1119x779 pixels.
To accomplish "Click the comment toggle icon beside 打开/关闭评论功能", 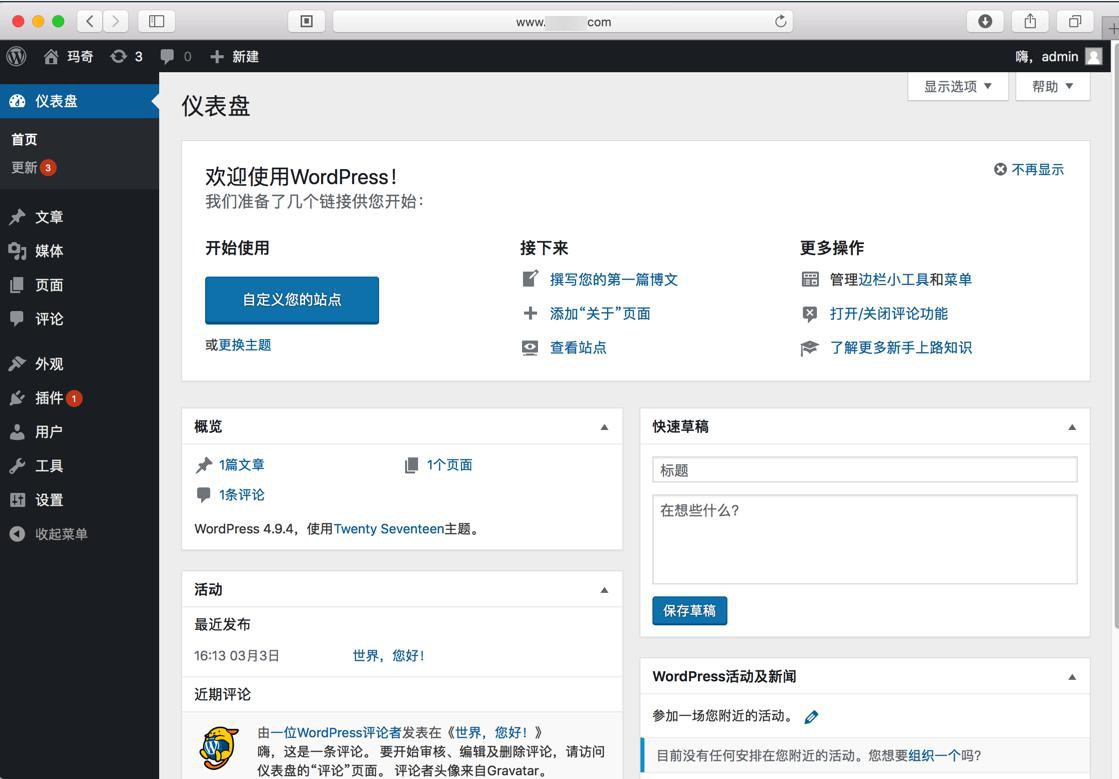I will [810, 313].
